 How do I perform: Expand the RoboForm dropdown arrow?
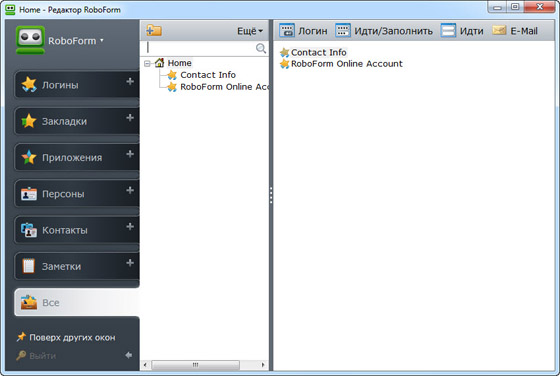(x=102, y=40)
